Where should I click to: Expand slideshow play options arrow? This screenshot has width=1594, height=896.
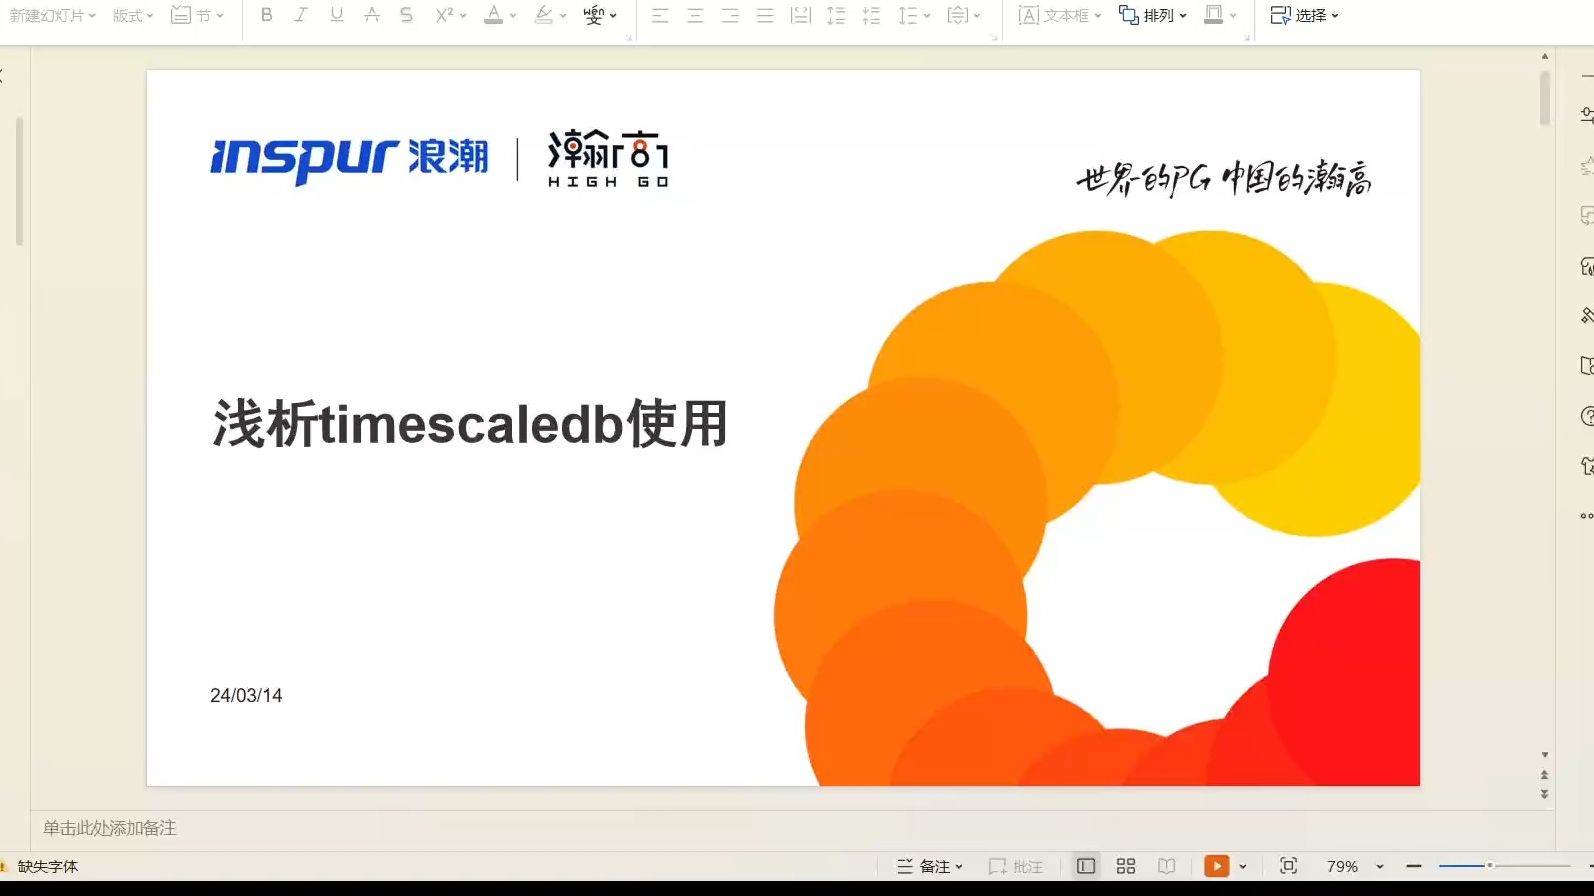pyautogui.click(x=1243, y=867)
